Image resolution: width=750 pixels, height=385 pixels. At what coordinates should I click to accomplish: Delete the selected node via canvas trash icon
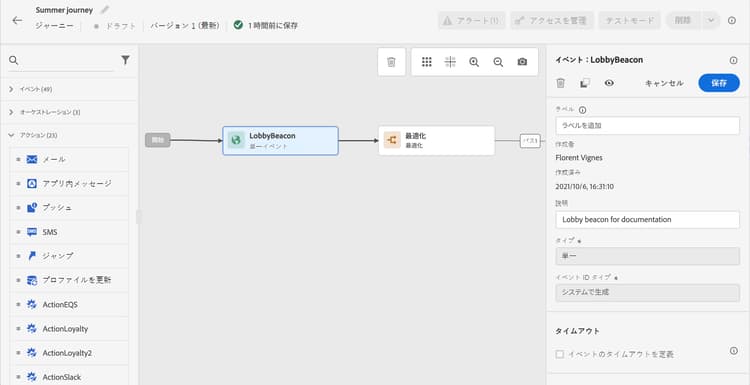[x=391, y=62]
